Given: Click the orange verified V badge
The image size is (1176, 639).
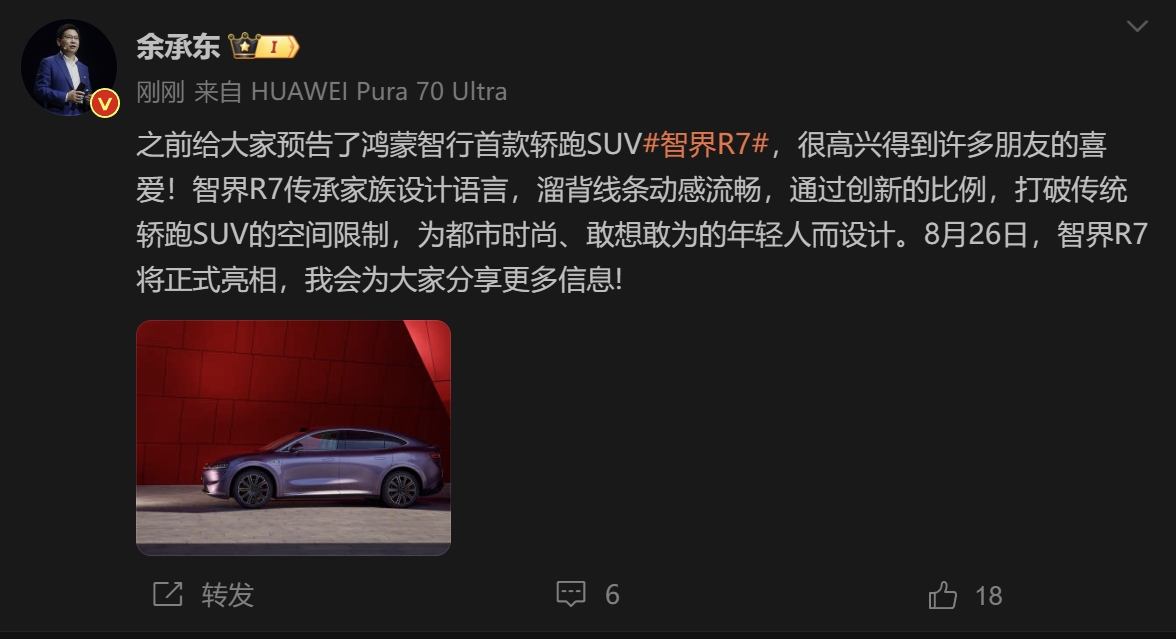Looking at the screenshot, I should tap(105, 103).
